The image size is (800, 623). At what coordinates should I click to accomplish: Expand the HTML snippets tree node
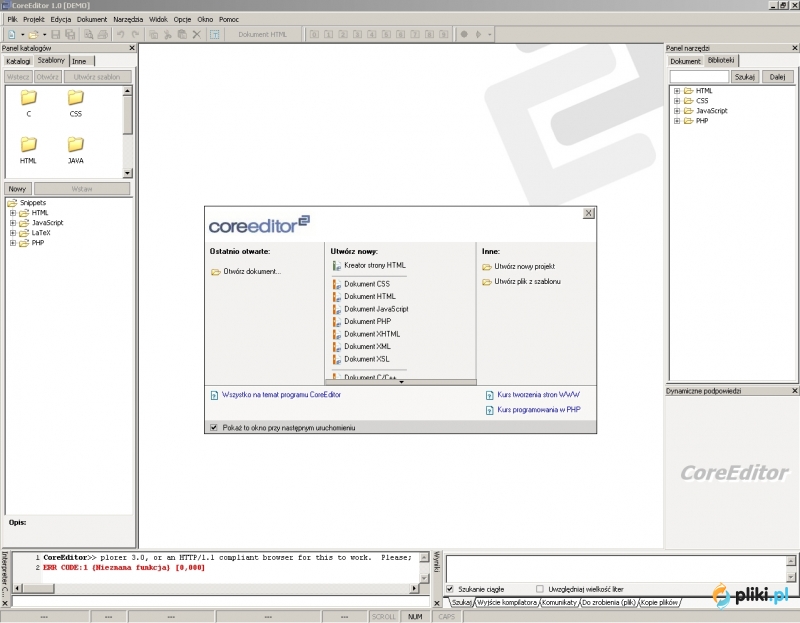pyautogui.click(x=13, y=213)
